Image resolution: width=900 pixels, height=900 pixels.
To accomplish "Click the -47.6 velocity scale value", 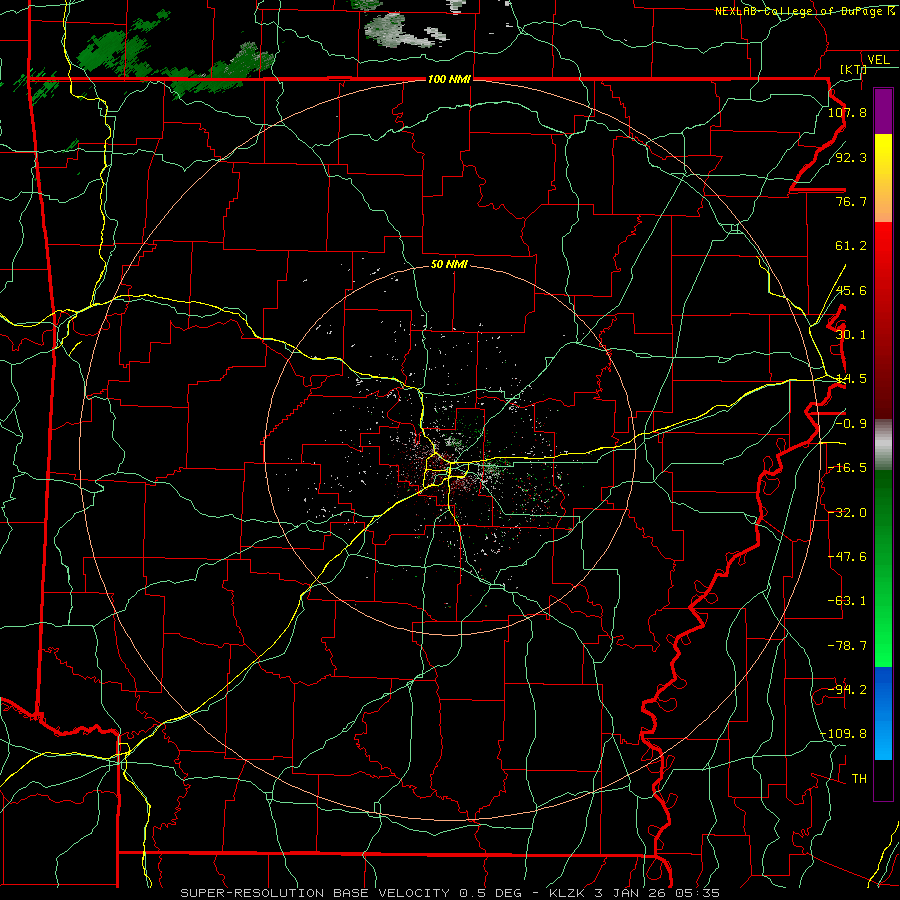I will [847, 557].
